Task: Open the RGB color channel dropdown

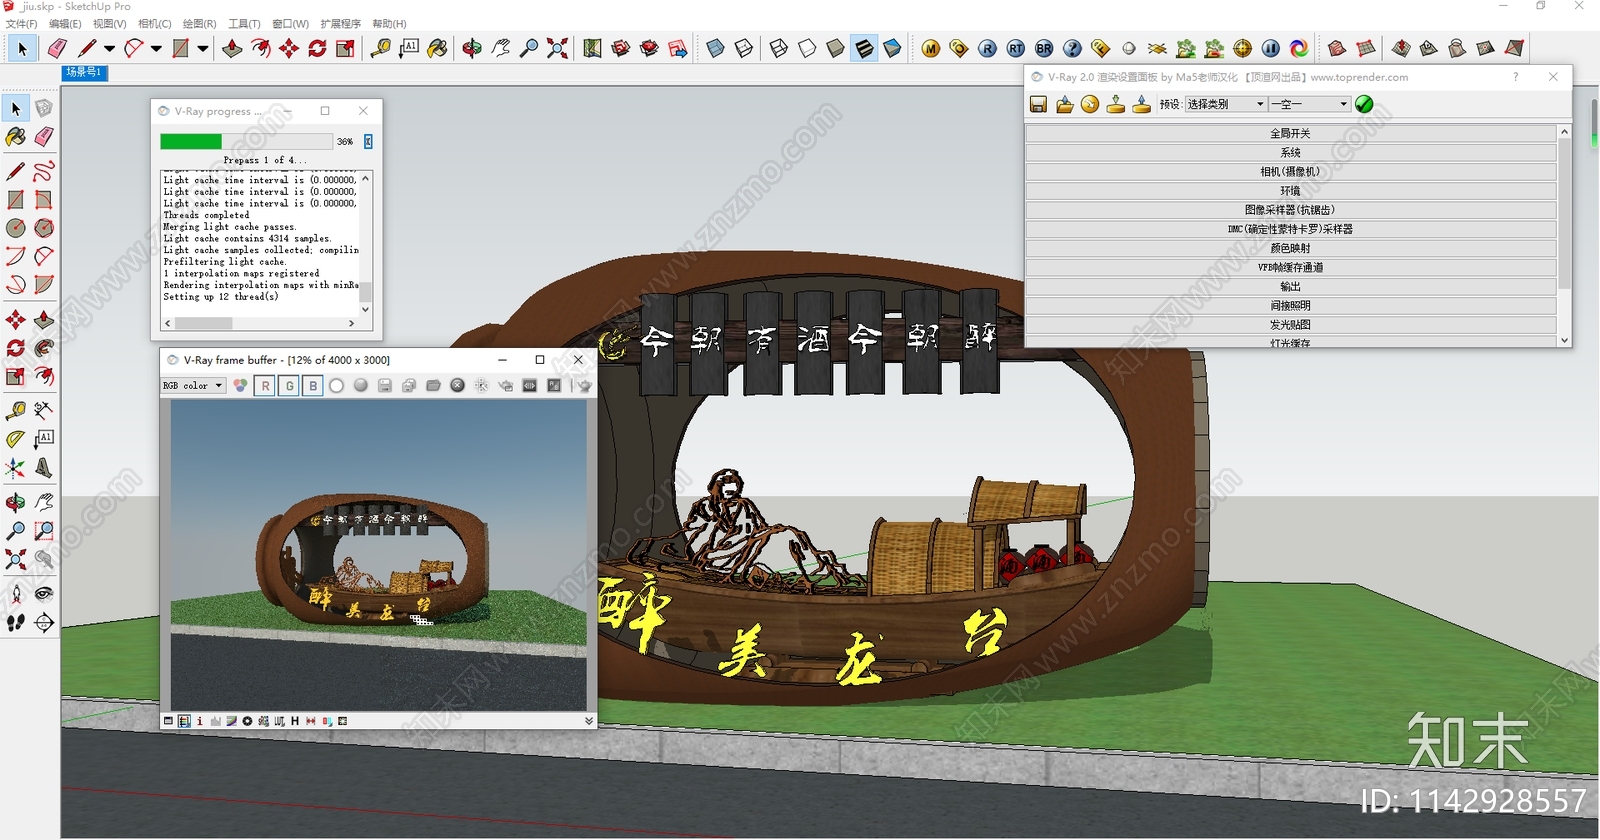Action: point(193,385)
